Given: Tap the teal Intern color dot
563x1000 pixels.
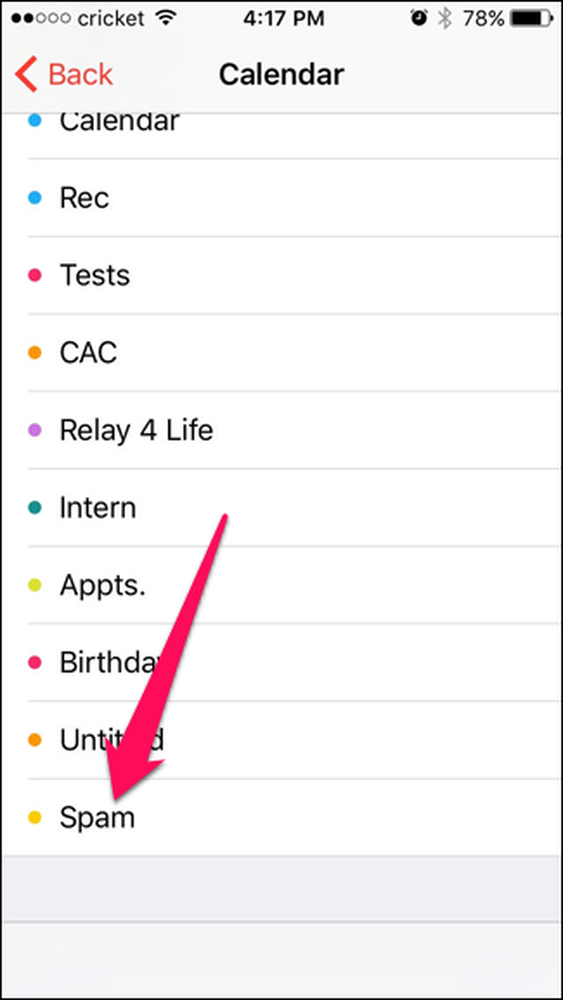Looking at the screenshot, I should pyautogui.click(x=35, y=507).
